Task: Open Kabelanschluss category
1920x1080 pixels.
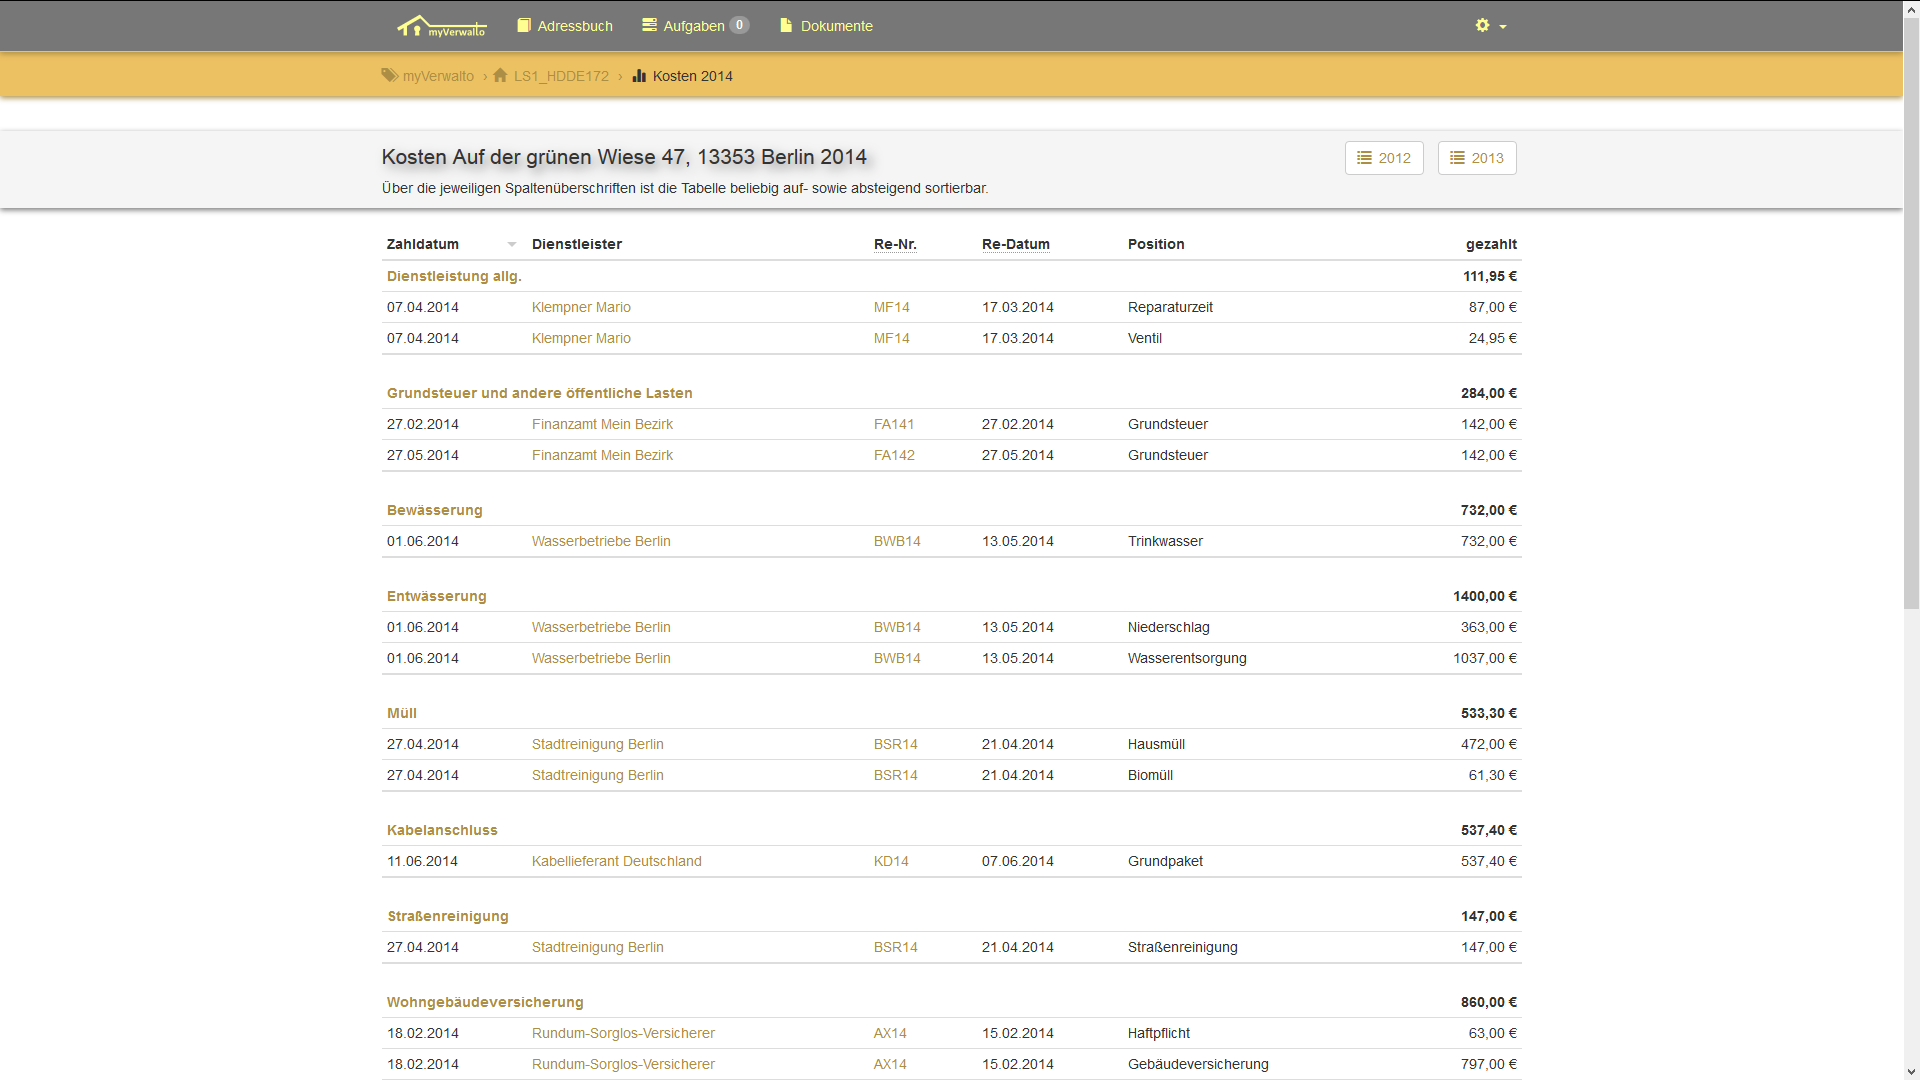Action: tap(442, 830)
